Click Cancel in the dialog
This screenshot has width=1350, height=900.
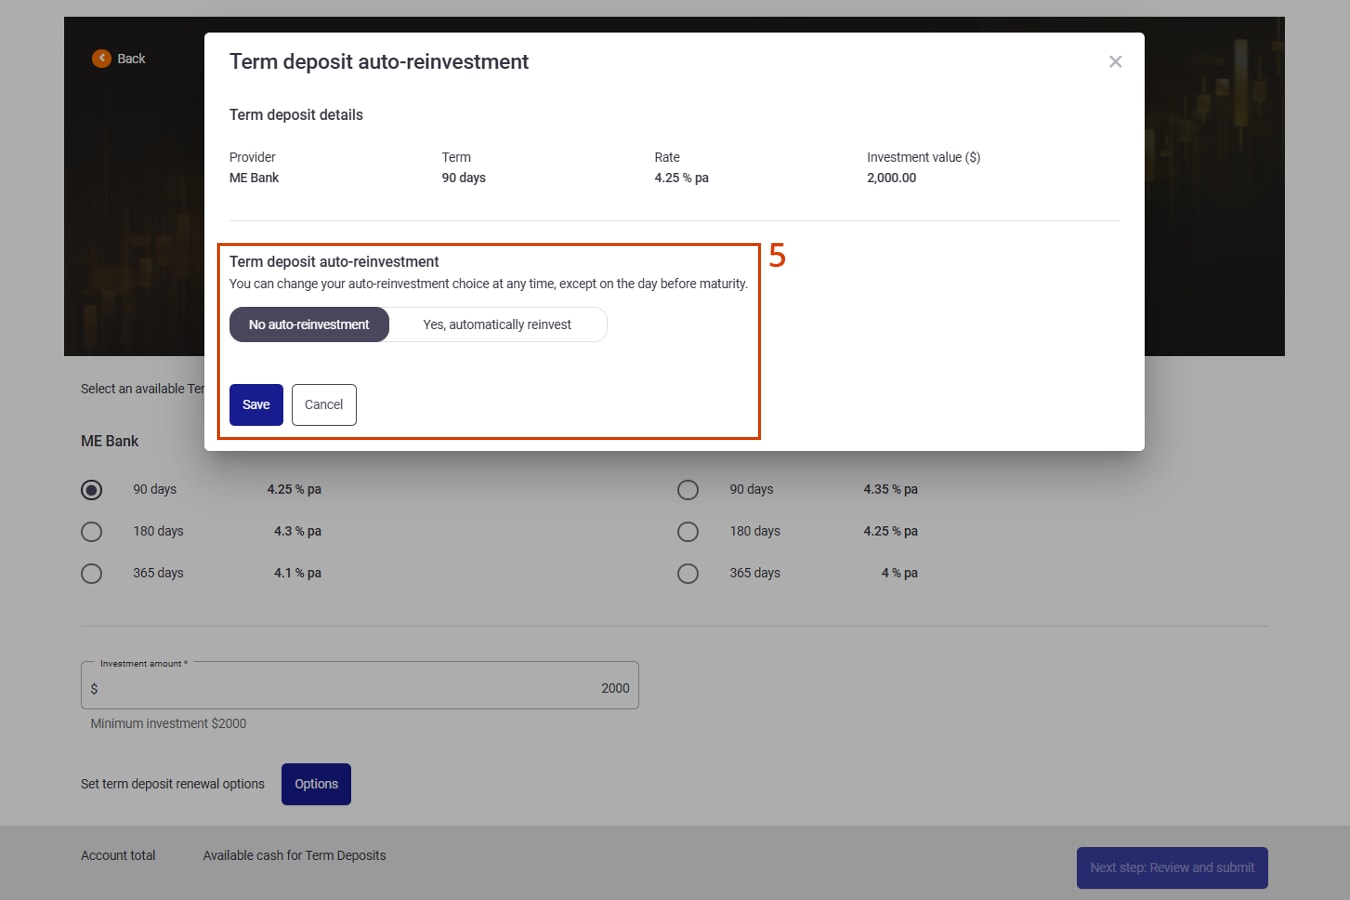pyautogui.click(x=324, y=405)
